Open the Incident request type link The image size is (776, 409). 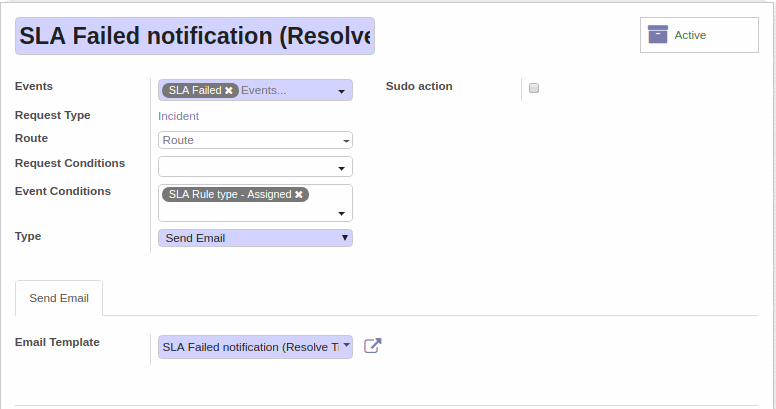click(178, 116)
